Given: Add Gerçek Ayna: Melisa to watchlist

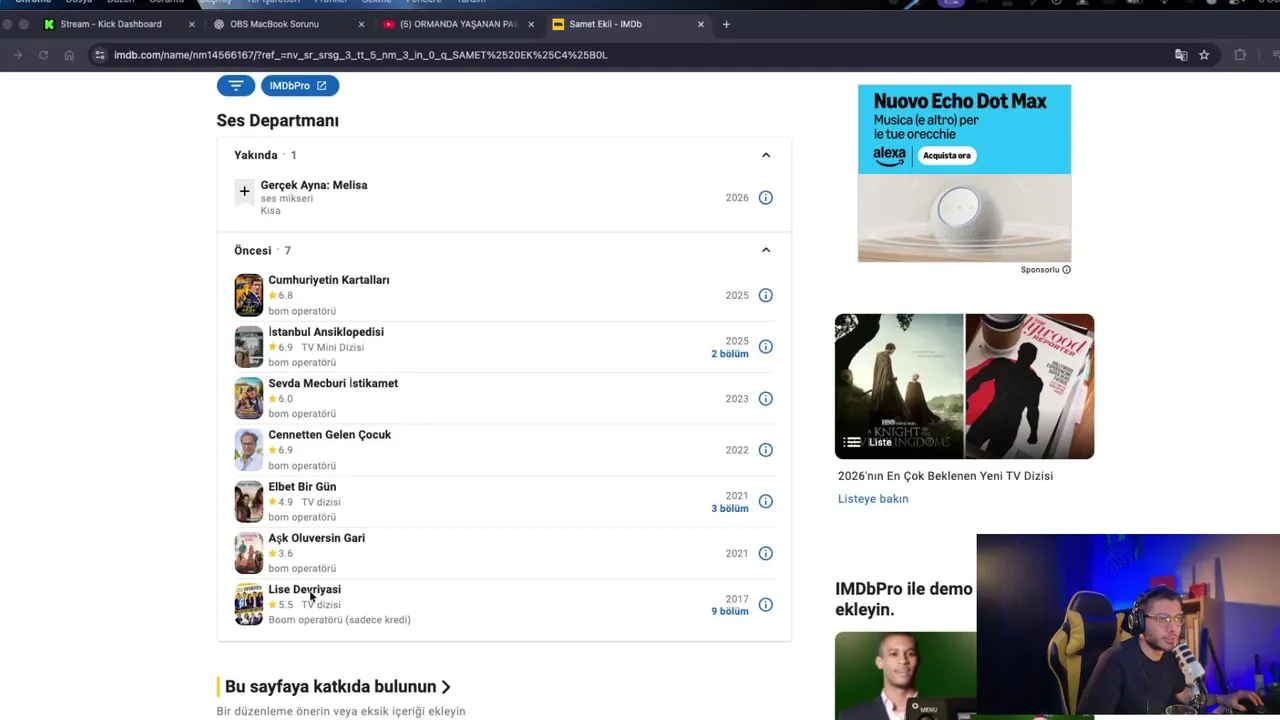Looking at the screenshot, I should click(244, 192).
